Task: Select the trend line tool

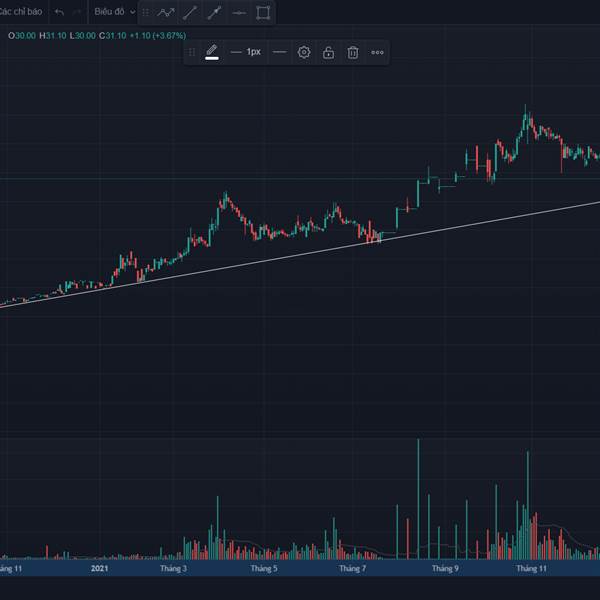Action: tap(190, 12)
